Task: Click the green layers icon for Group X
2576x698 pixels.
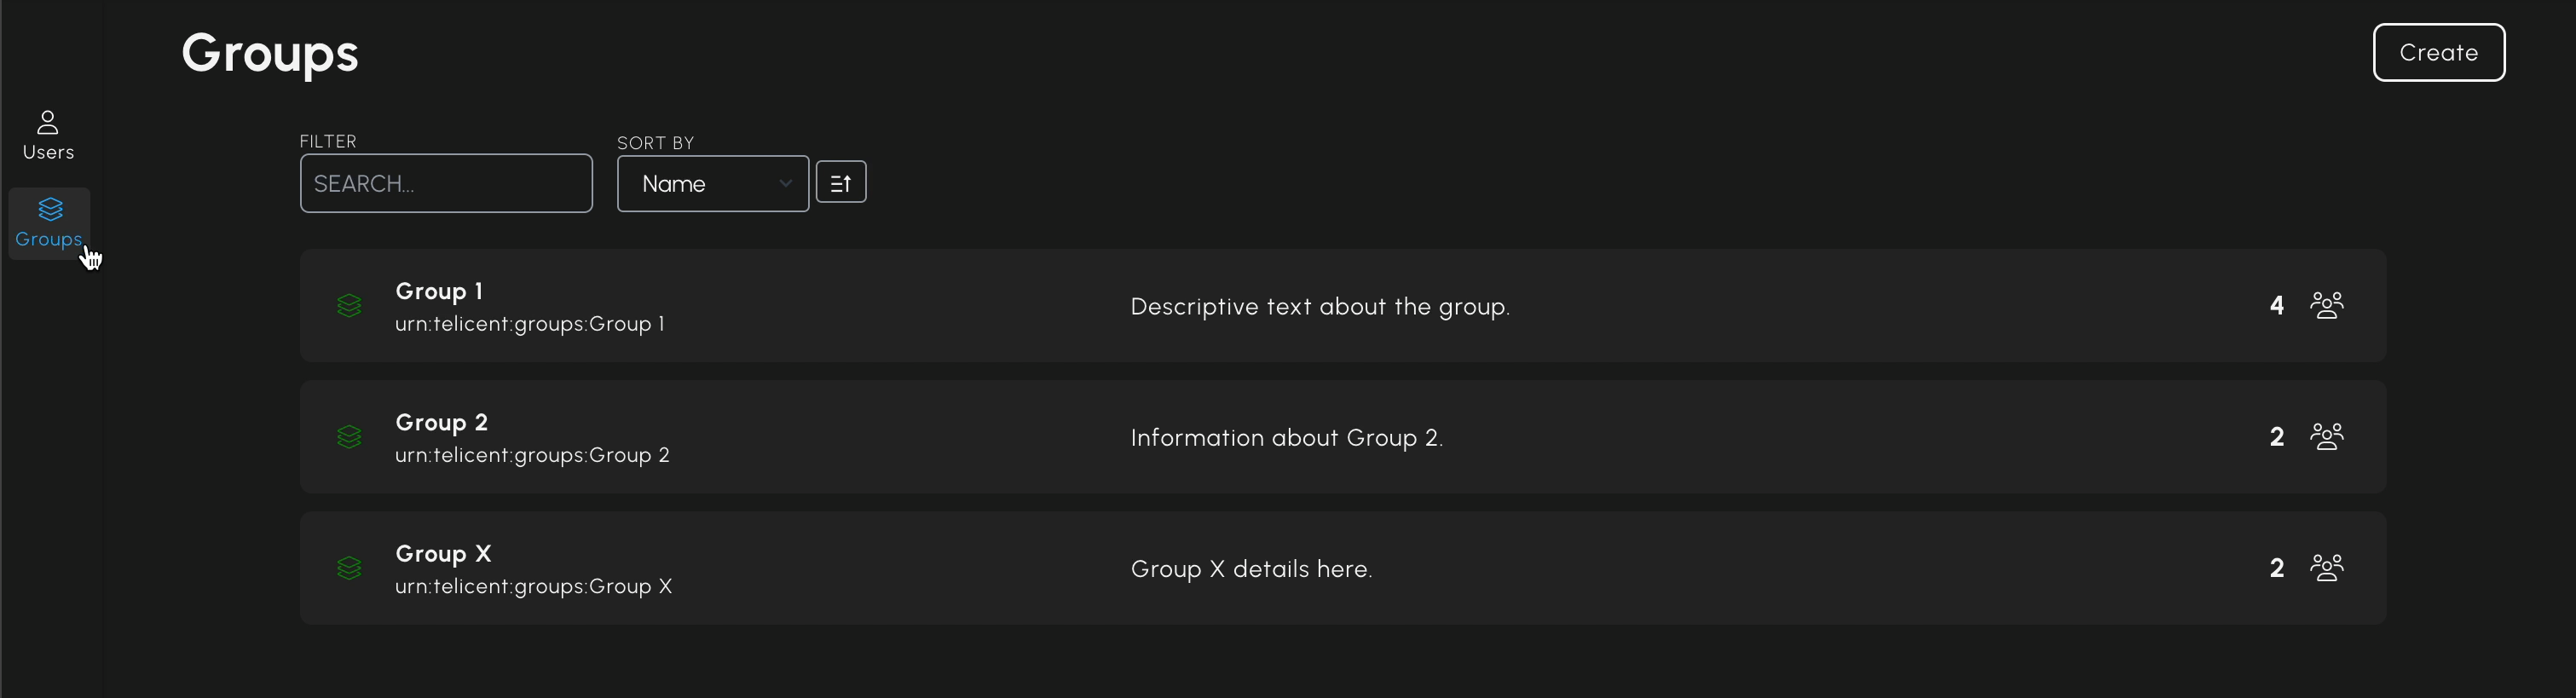Action: point(349,568)
